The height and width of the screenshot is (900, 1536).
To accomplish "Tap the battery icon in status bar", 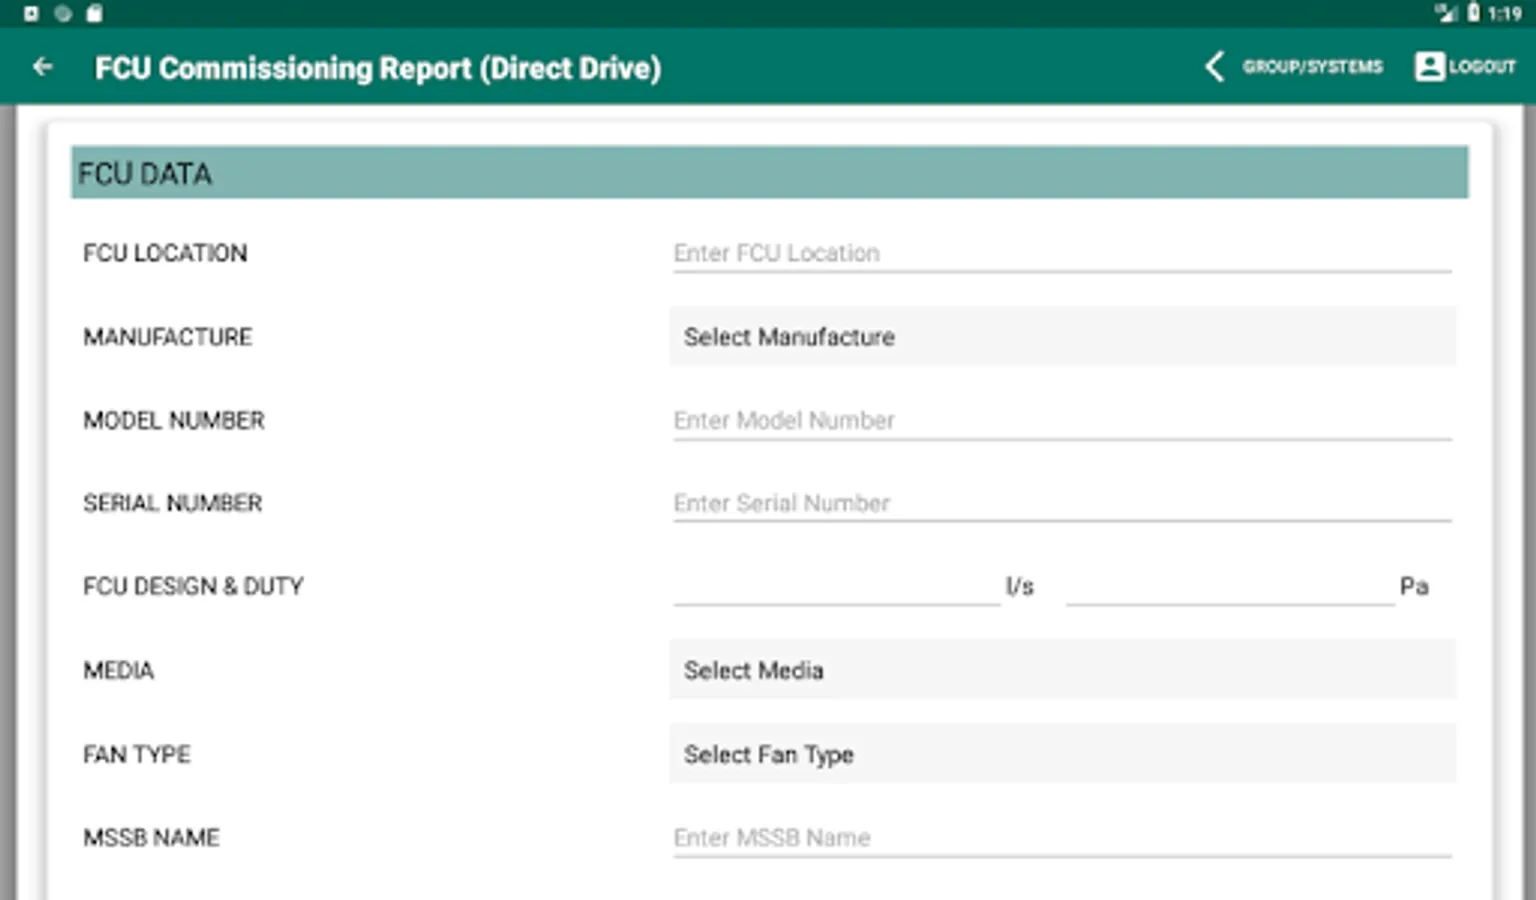I will point(1473,13).
